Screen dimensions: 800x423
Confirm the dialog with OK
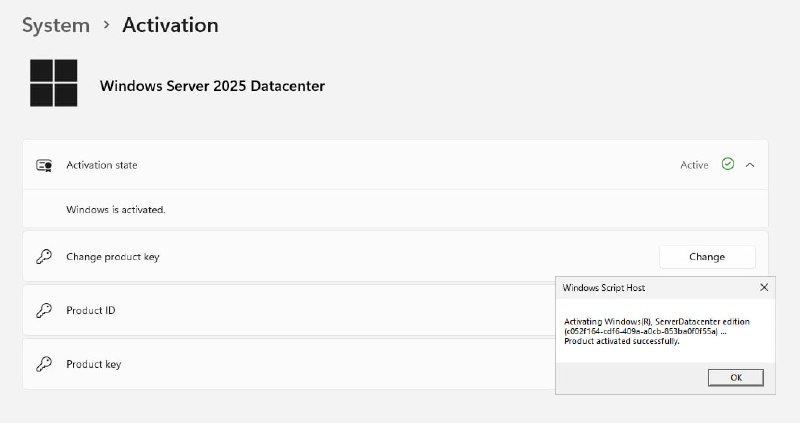735,377
